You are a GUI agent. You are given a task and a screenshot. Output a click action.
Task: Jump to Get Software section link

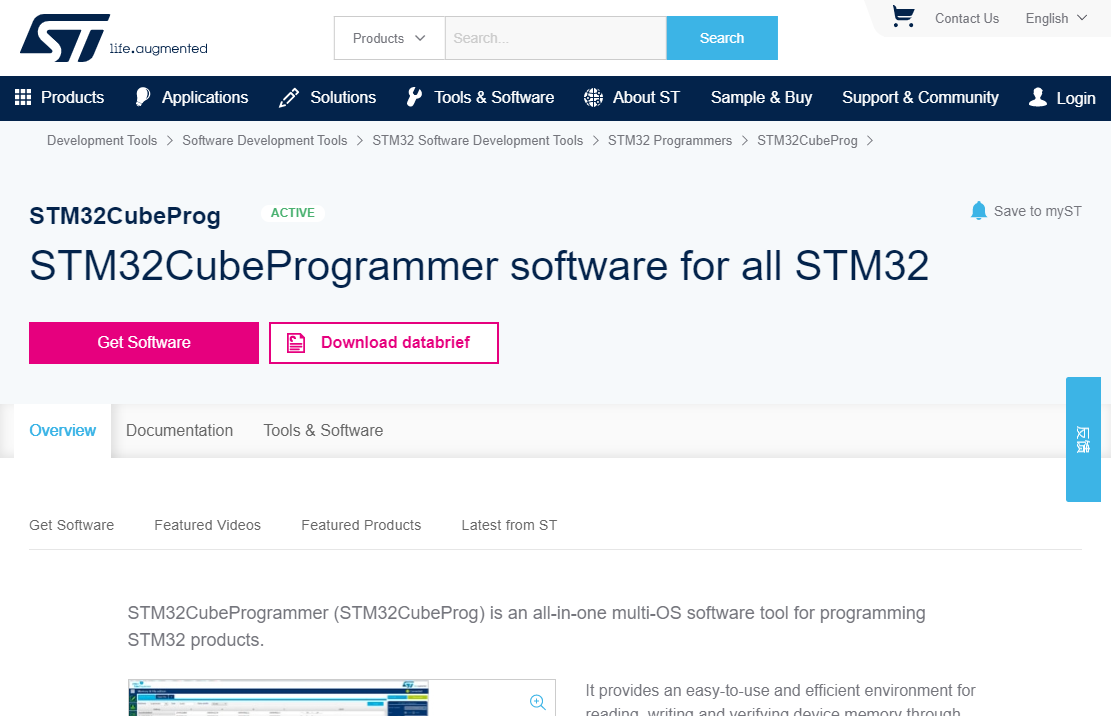click(72, 525)
